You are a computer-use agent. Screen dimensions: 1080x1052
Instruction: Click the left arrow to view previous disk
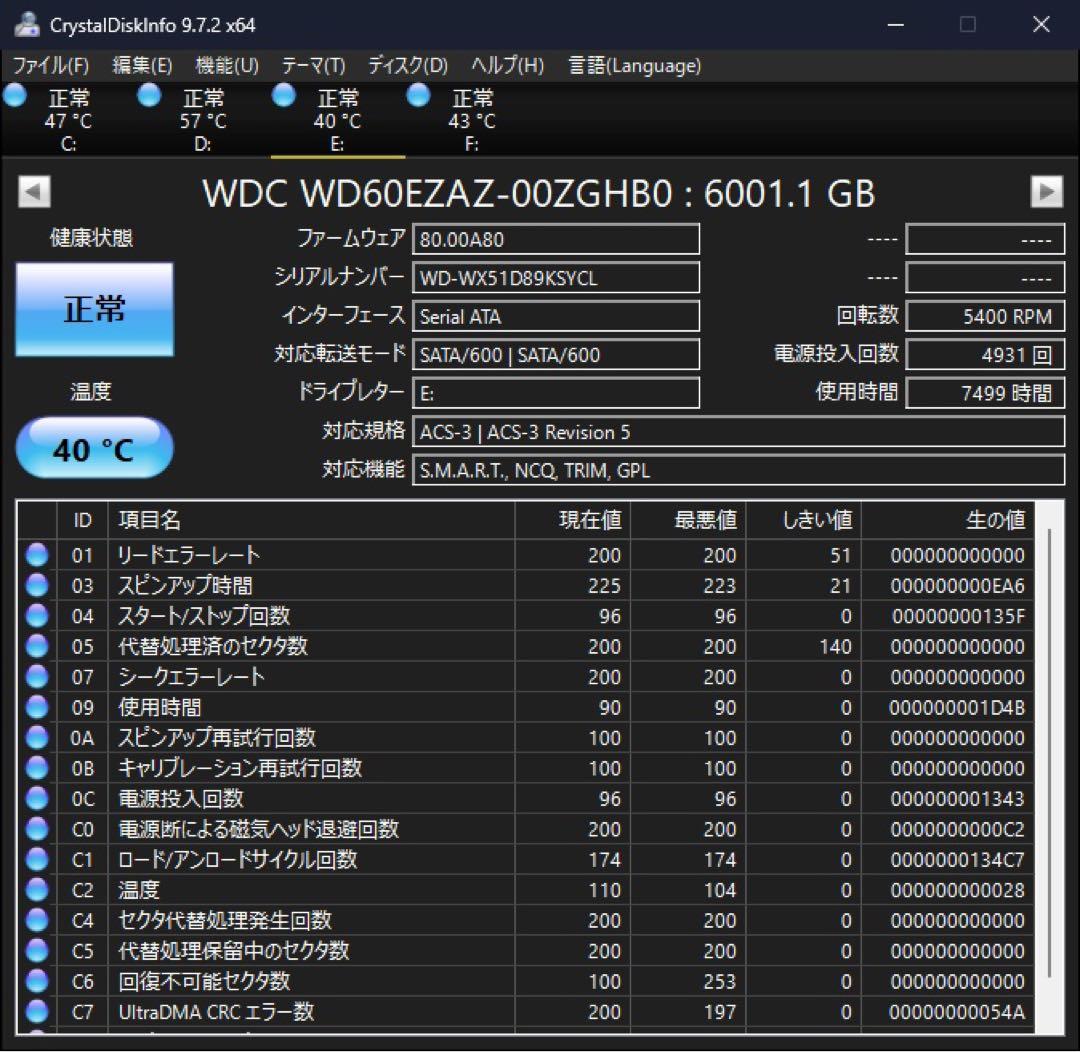point(33,192)
